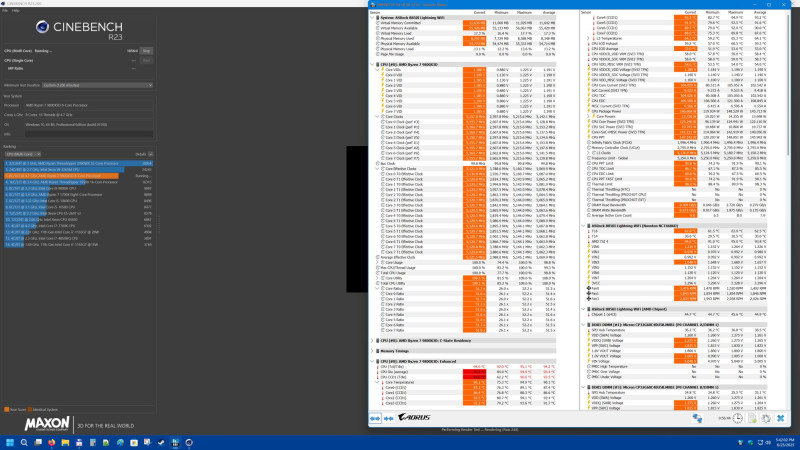800x450 pixels.
Task: Toggle the ranking Details checkbox
Action: pos(151,154)
